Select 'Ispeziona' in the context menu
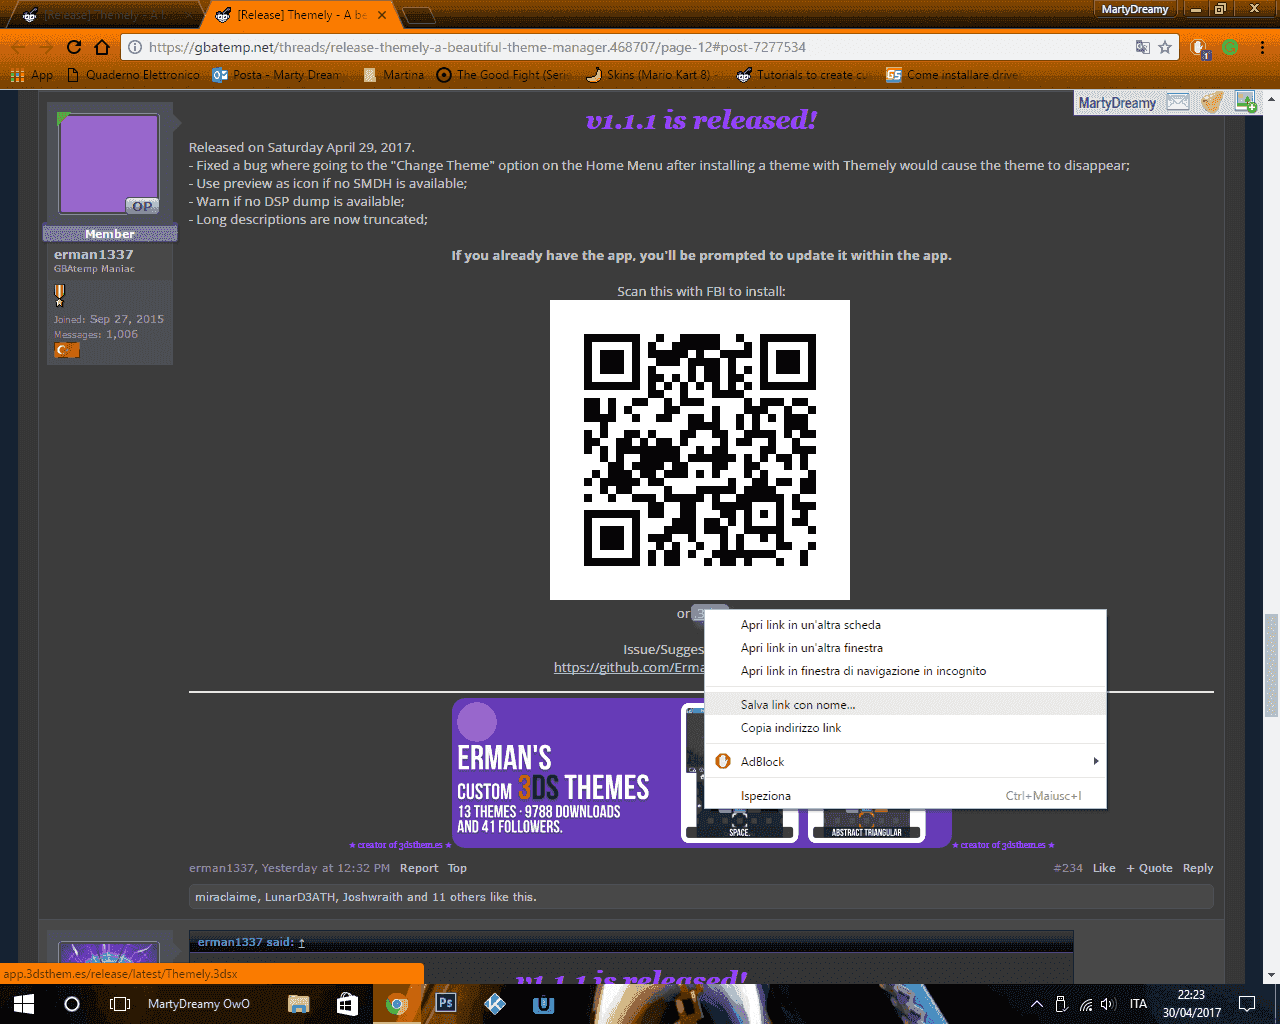The image size is (1280, 1024). tap(906, 796)
